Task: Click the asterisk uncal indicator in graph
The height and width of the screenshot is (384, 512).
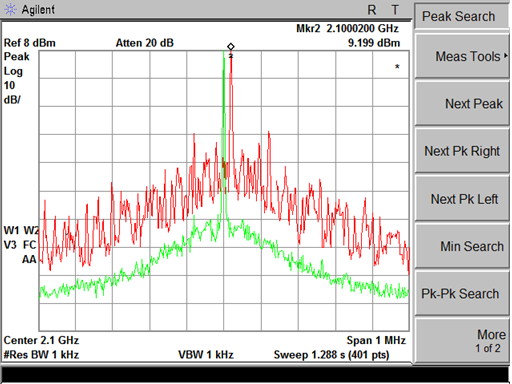Action: pos(397,67)
